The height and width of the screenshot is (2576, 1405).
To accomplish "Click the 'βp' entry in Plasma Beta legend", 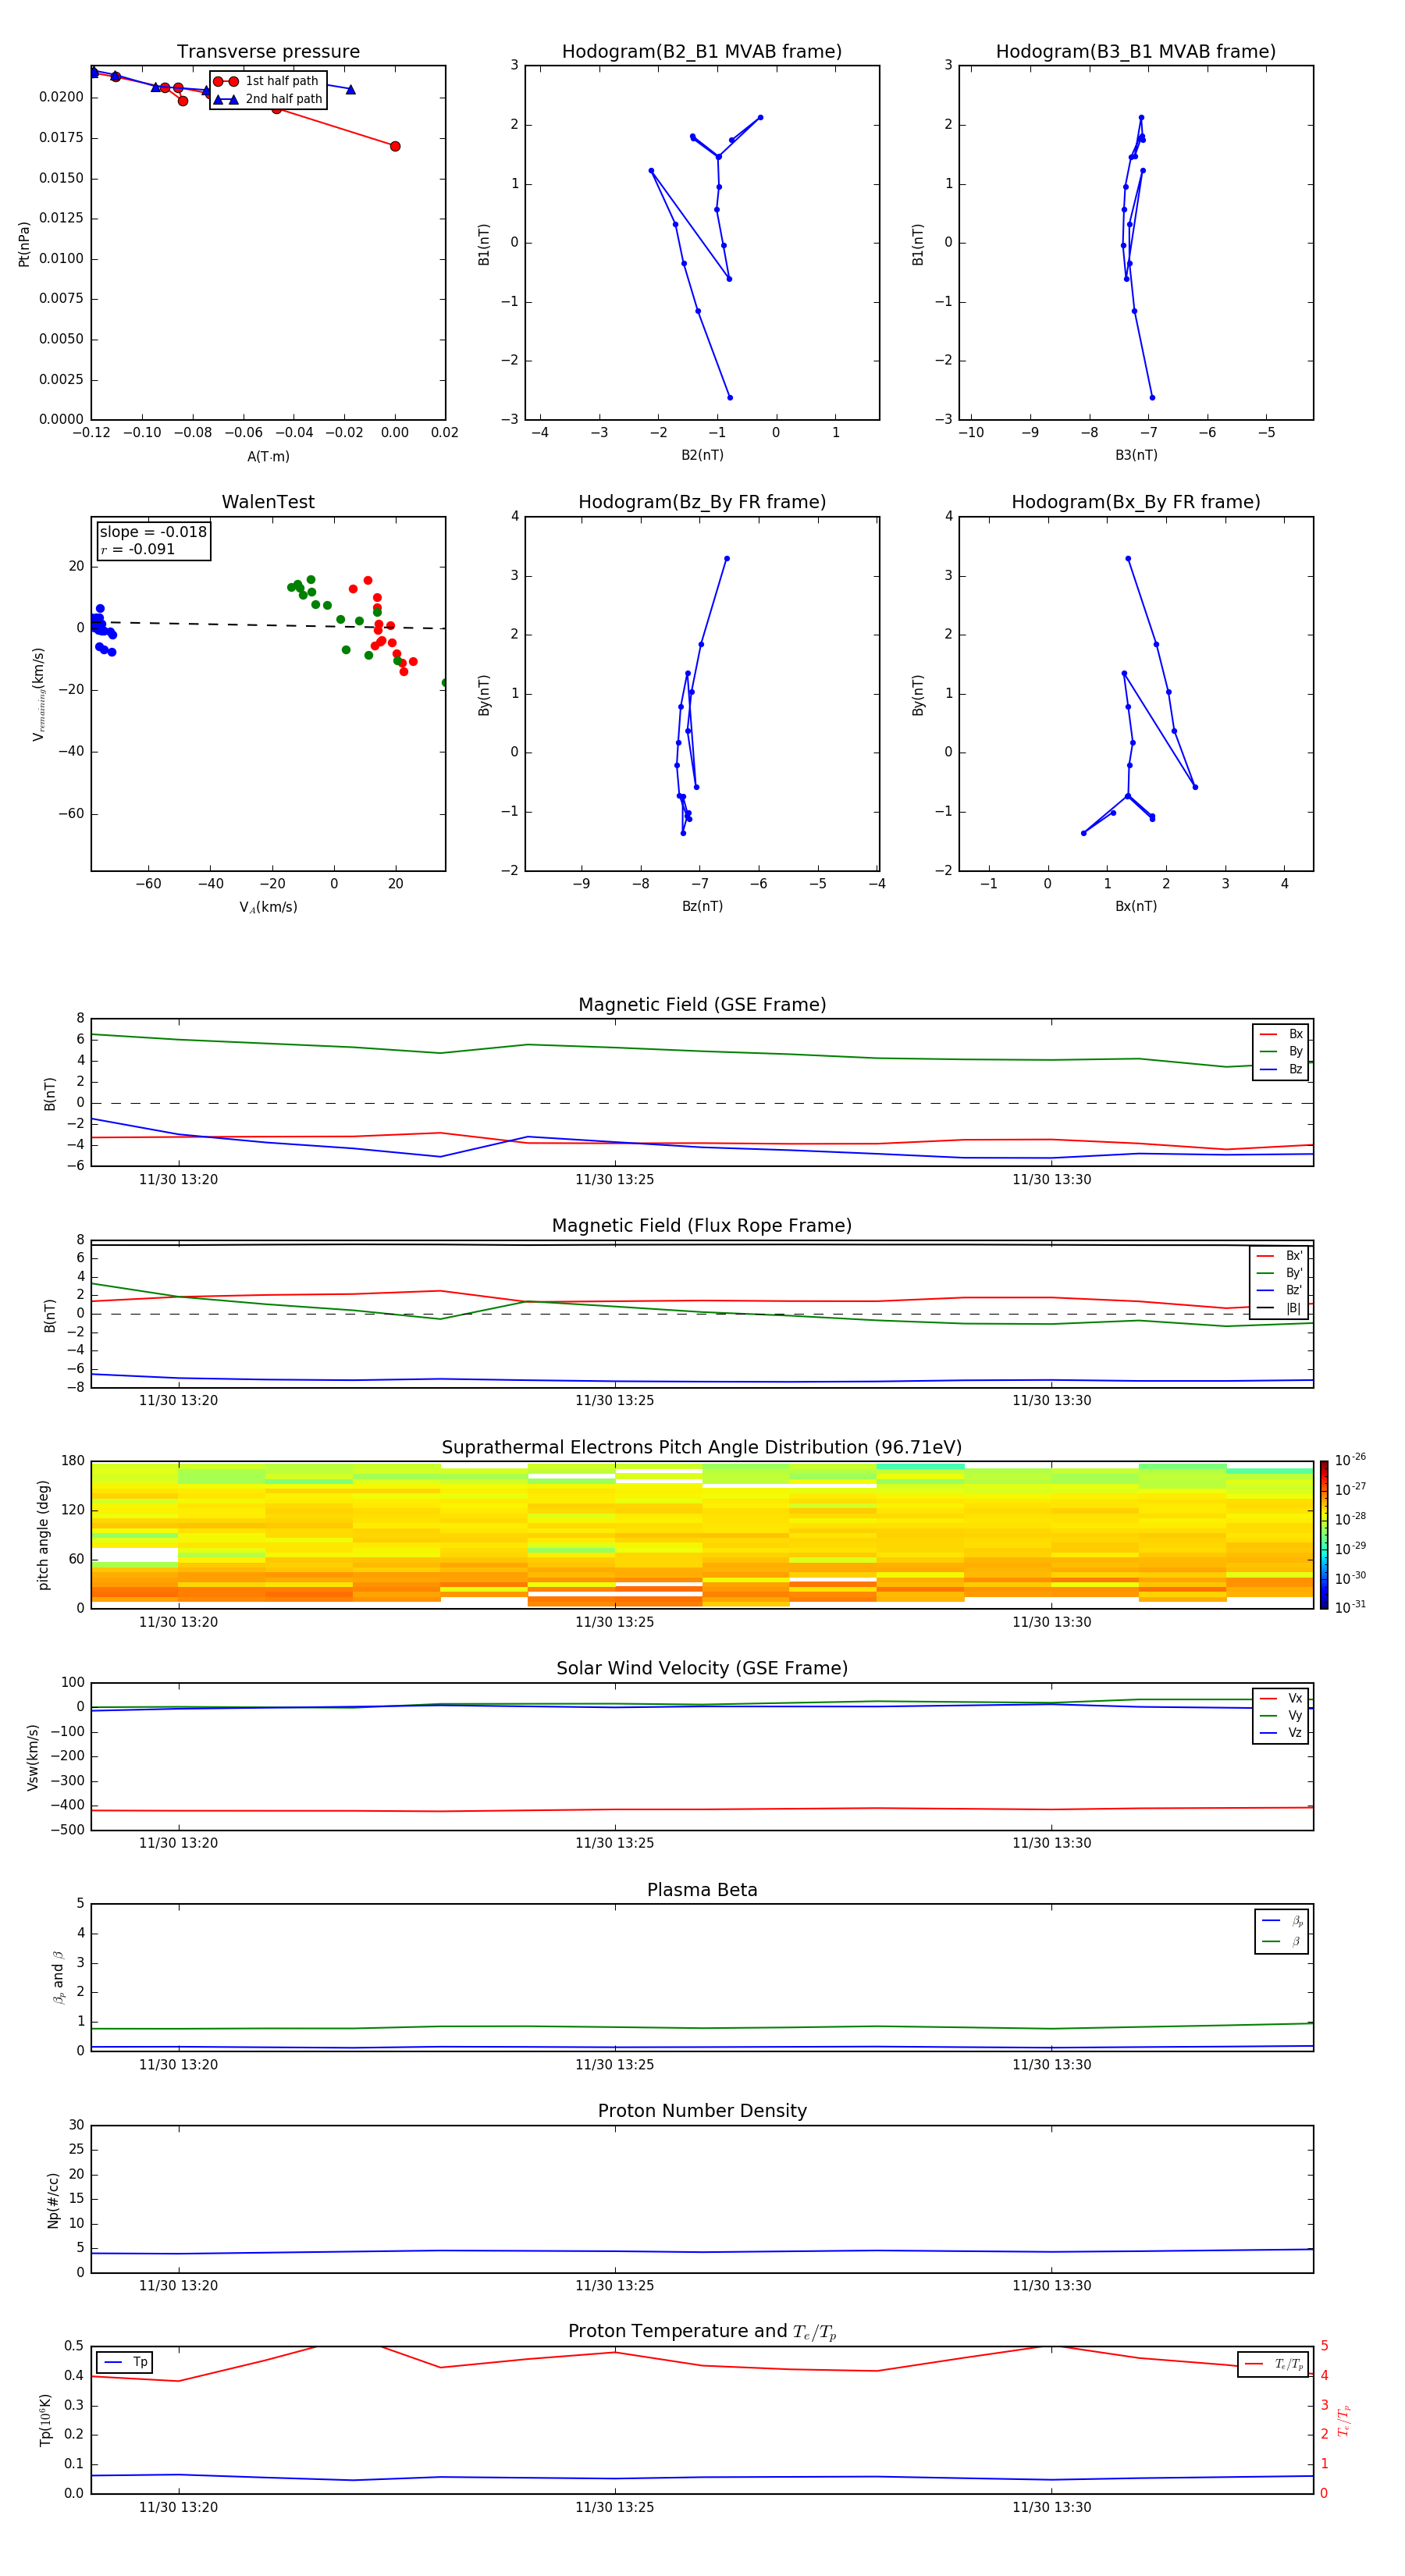I will [1282, 1921].
